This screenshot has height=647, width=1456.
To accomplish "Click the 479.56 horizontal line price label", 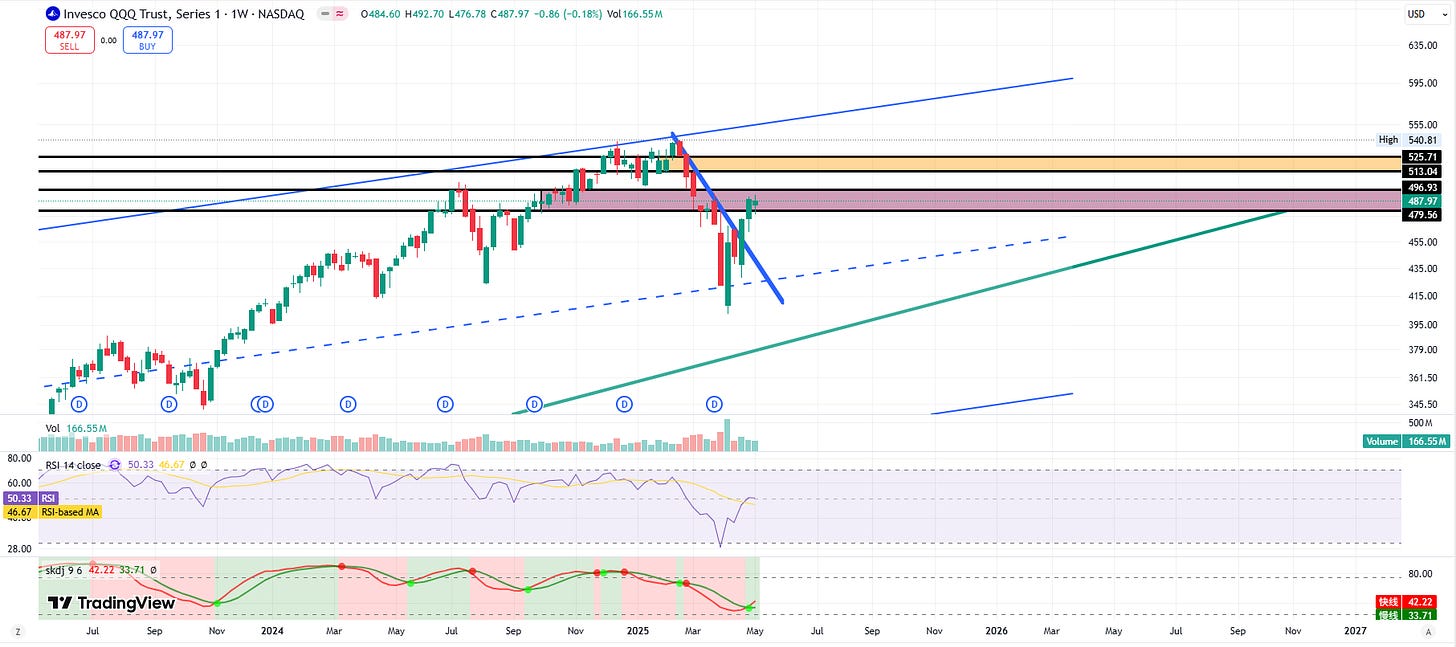I will pos(1421,214).
